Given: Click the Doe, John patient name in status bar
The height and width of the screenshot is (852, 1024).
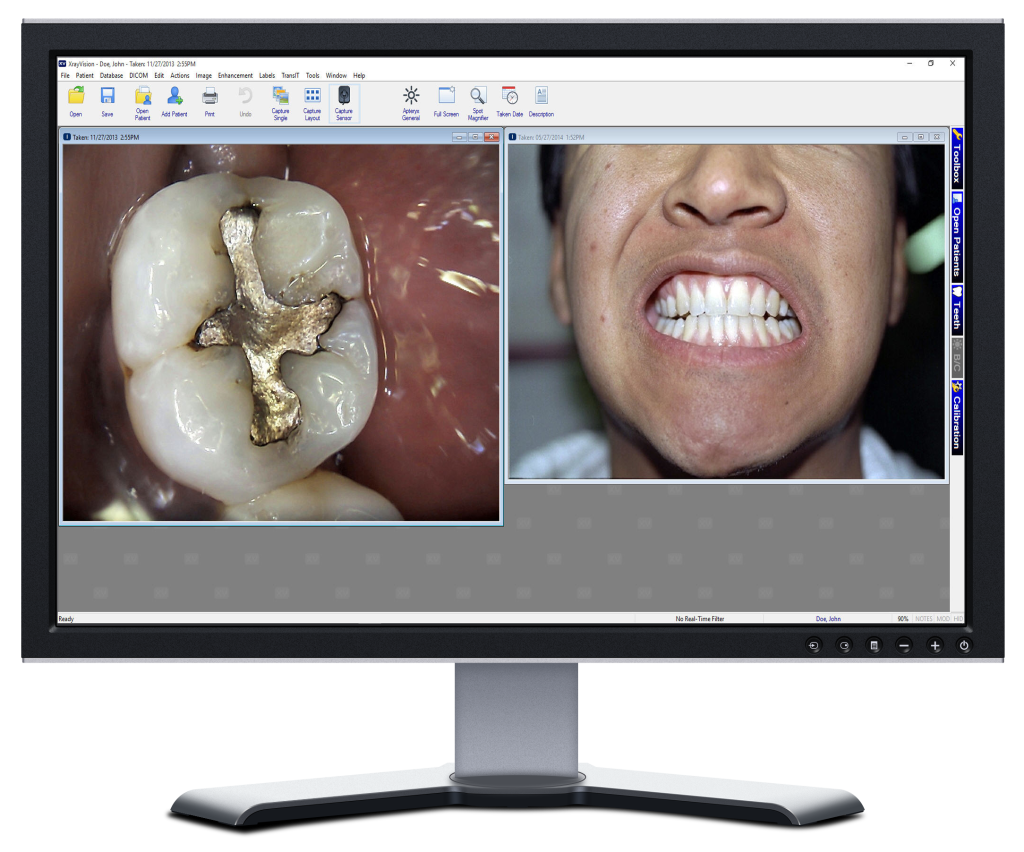Looking at the screenshot, I should [830, 619].
